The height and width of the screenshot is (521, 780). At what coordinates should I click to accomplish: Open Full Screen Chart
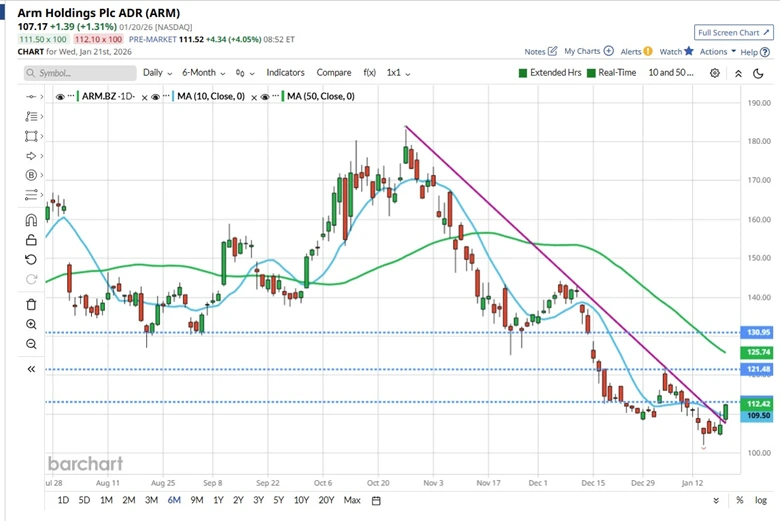point(734,32)
